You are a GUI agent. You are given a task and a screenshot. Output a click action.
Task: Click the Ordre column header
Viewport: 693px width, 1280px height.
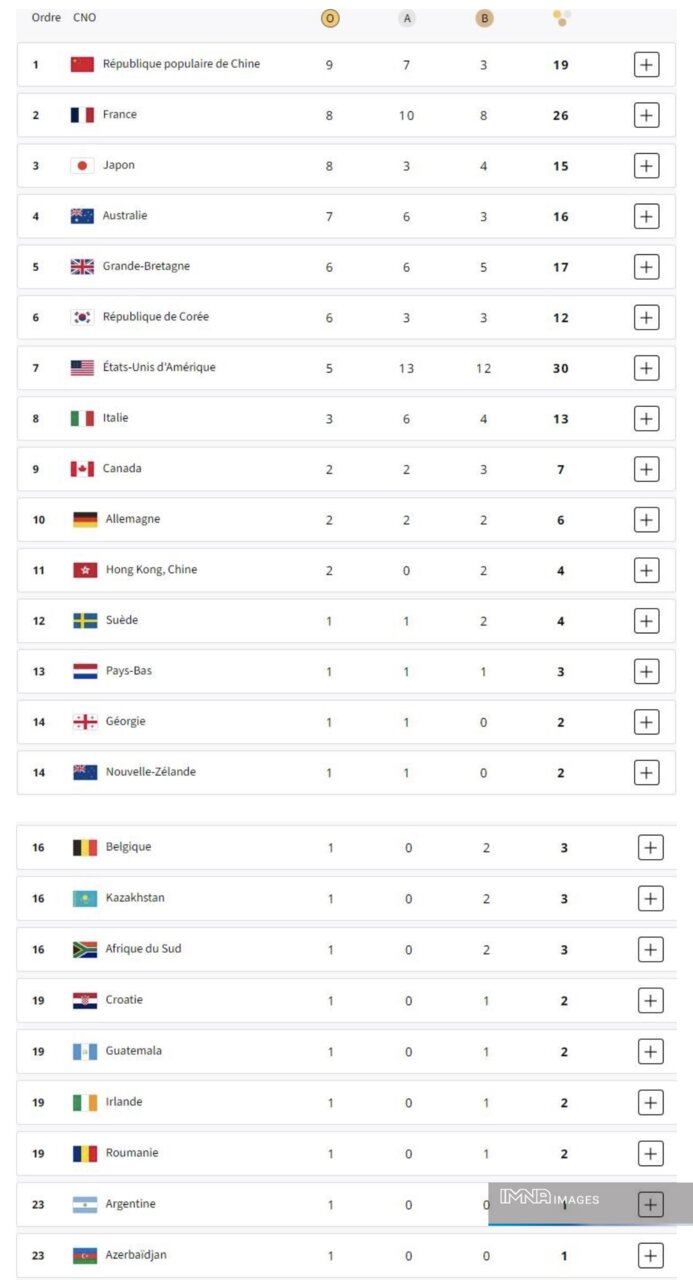(x=46, y=18)
